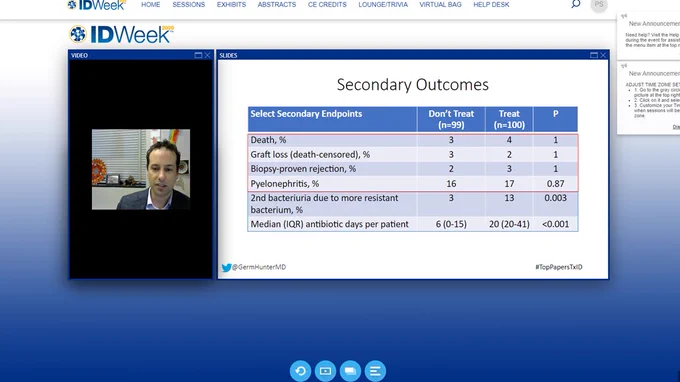Maximize the SLIDES panel
Screen dimensions: 680x382
594,55
